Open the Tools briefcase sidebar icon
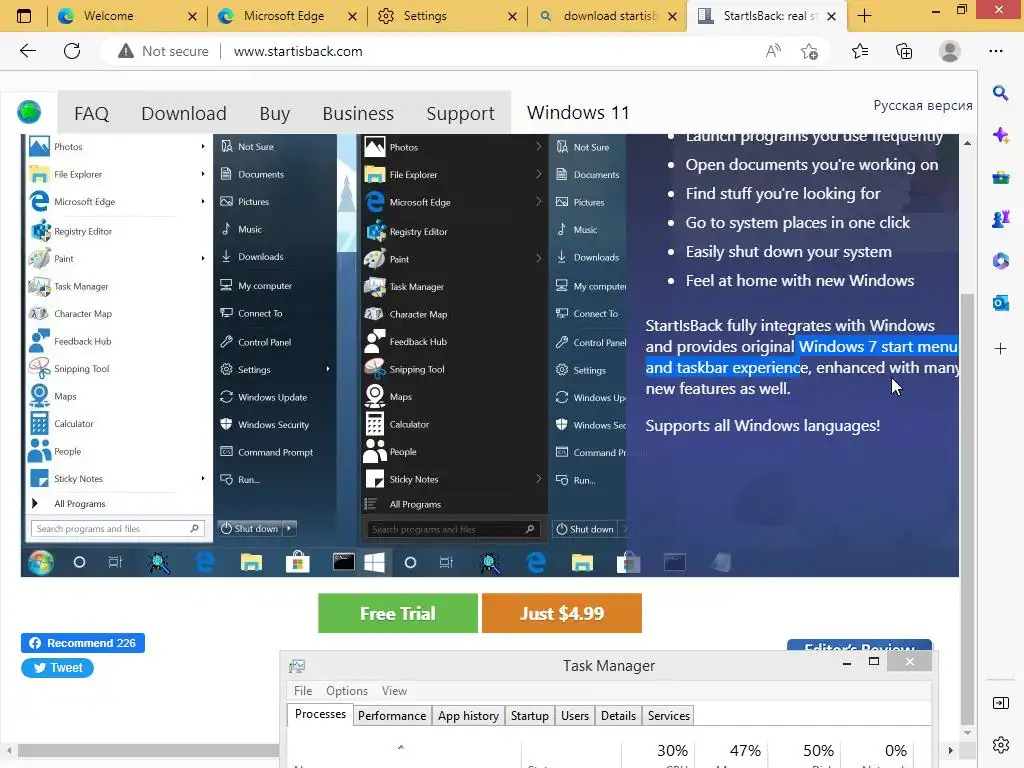Screen dimensions: 1024x768 [x=1000, y=177]
